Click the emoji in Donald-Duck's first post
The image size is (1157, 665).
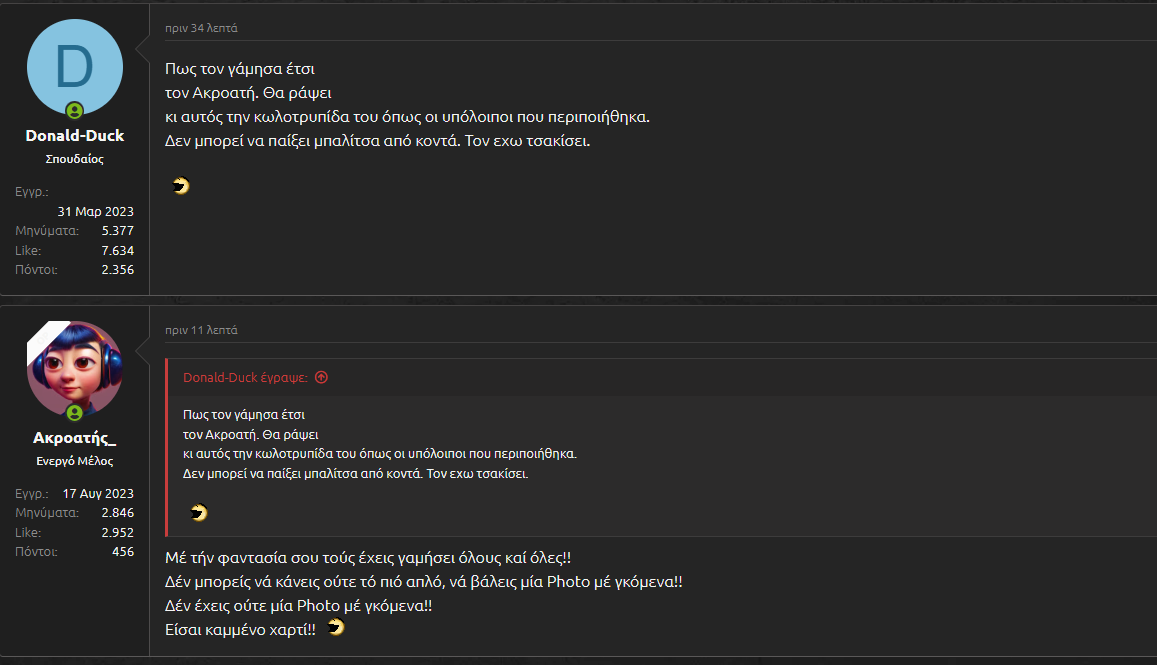coord(181,185)
